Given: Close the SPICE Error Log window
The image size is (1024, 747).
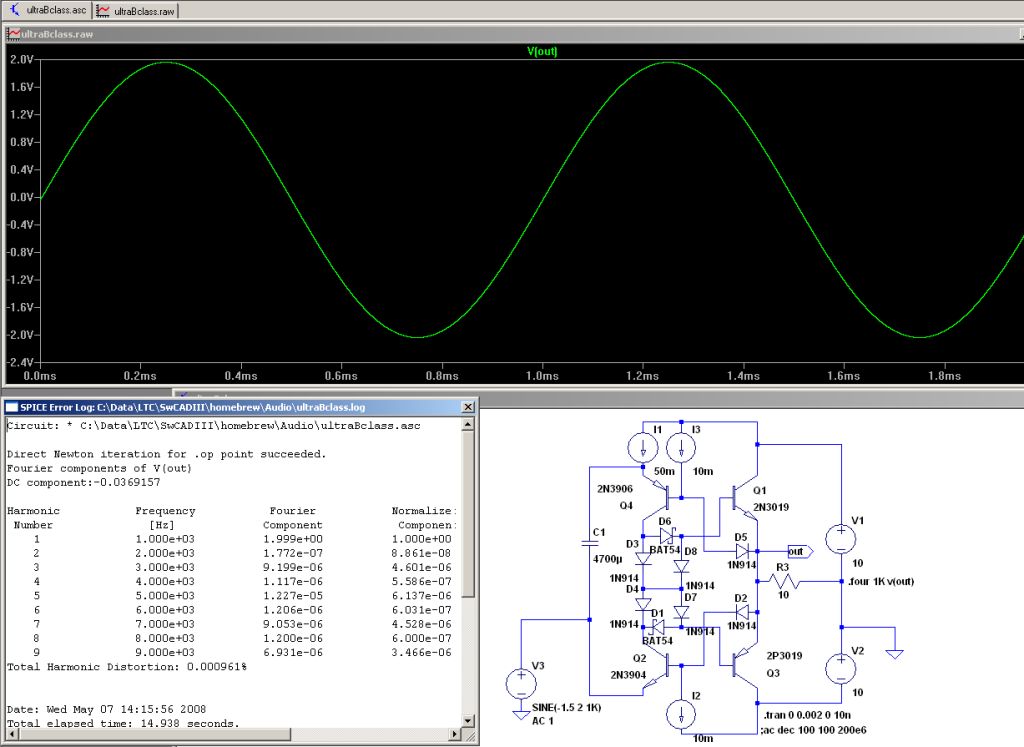Looking at the screenshot, I should point(468,408).
